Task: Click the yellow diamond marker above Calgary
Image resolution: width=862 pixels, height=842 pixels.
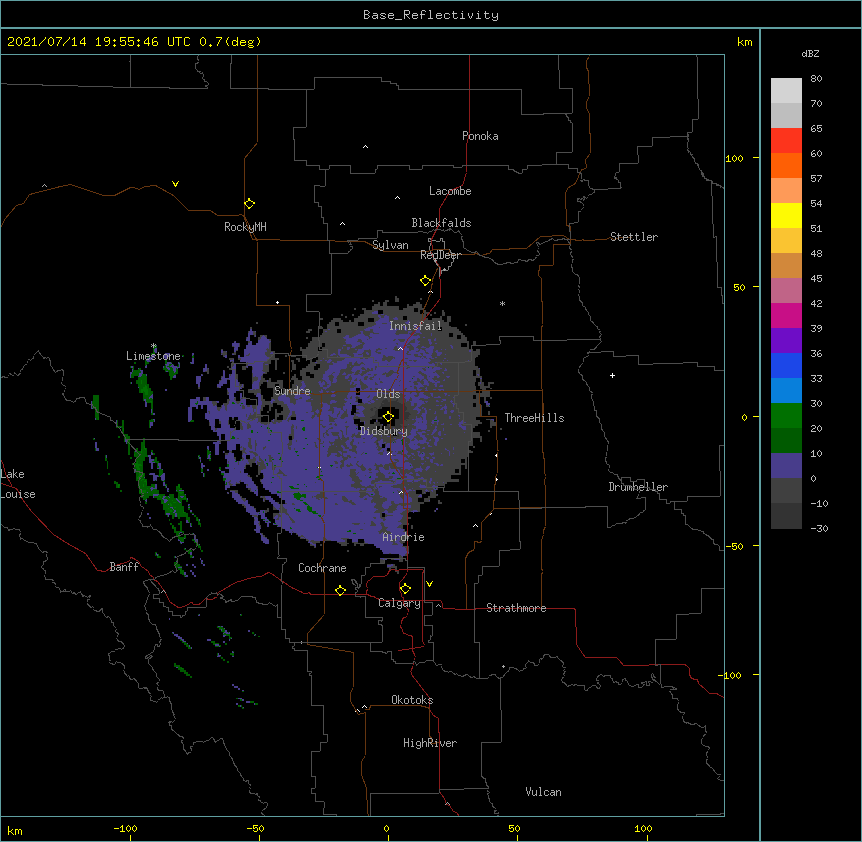Action: pyautogui.click(x=405, y=589)
